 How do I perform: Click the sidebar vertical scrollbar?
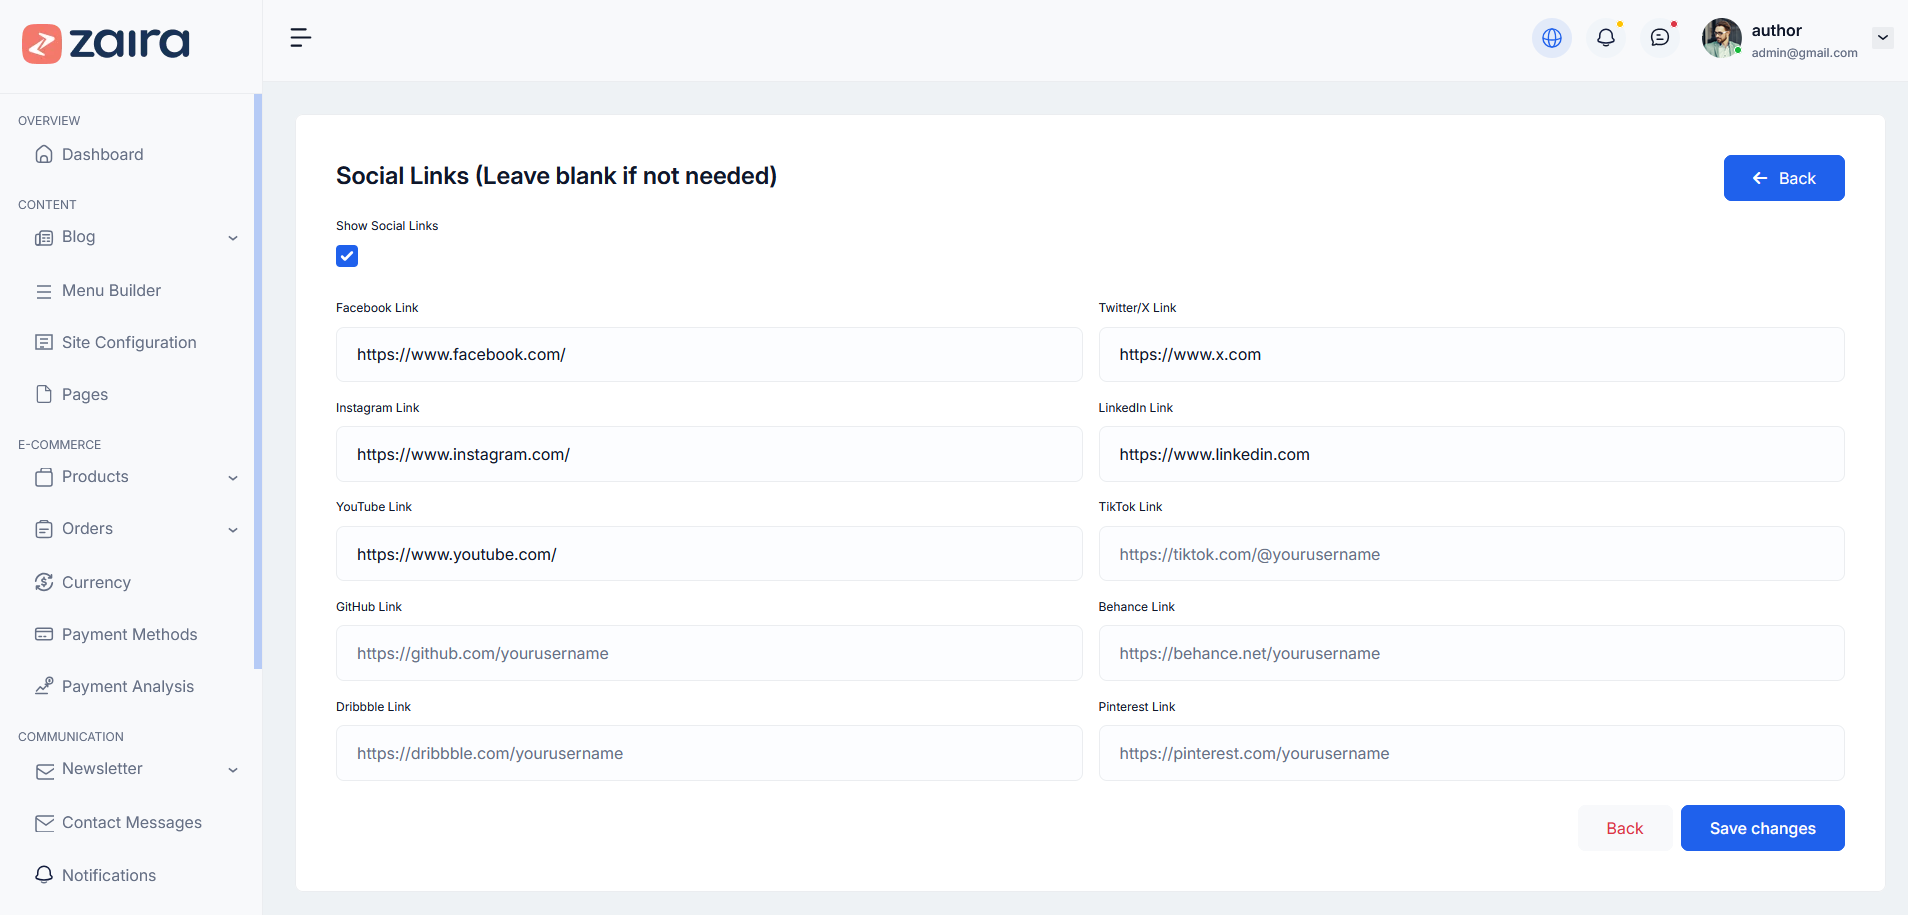(x=258, y=380)
